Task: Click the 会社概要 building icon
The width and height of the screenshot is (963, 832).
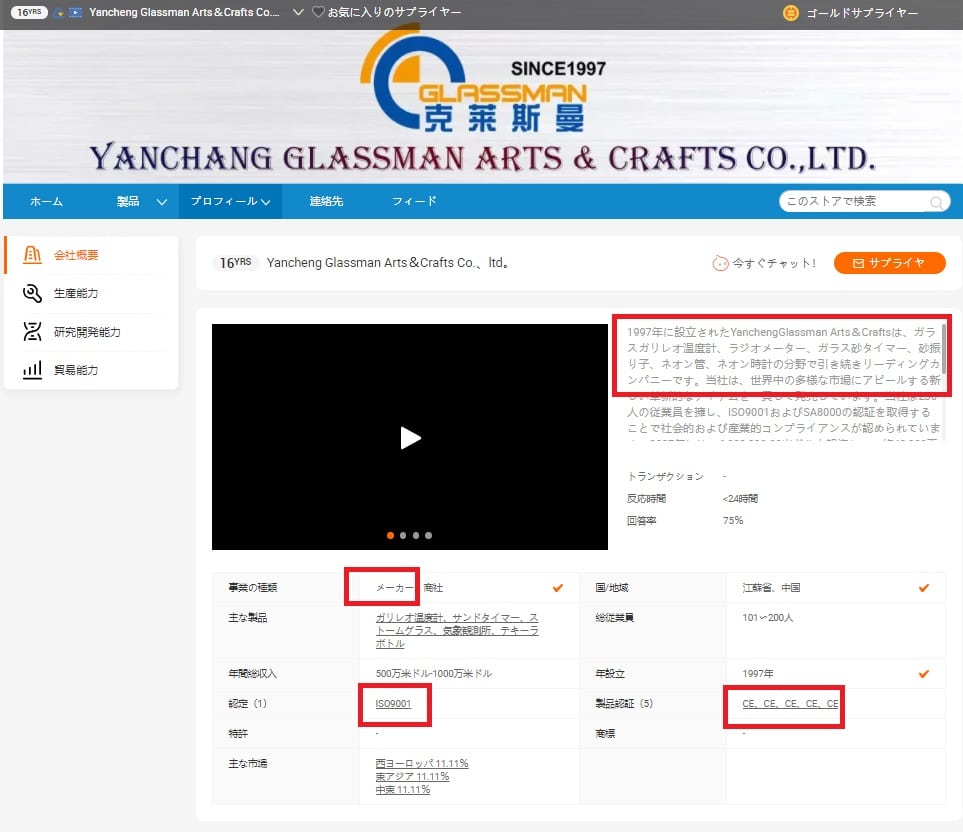Action: 33,255
